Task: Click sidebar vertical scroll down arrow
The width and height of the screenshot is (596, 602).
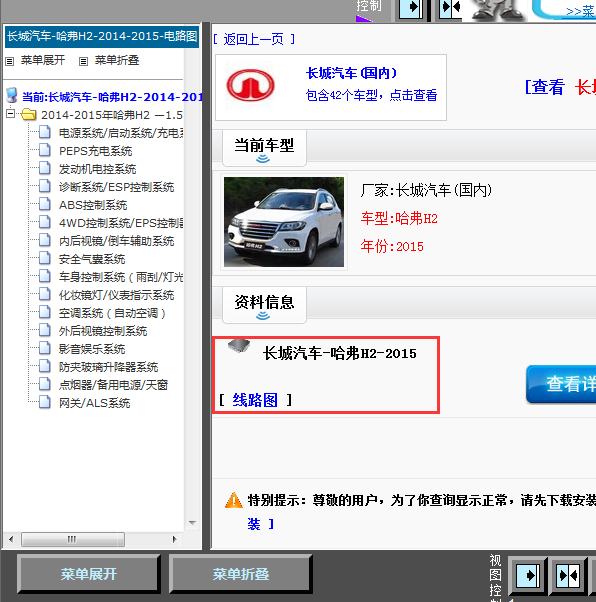Action: click(192, 523)
